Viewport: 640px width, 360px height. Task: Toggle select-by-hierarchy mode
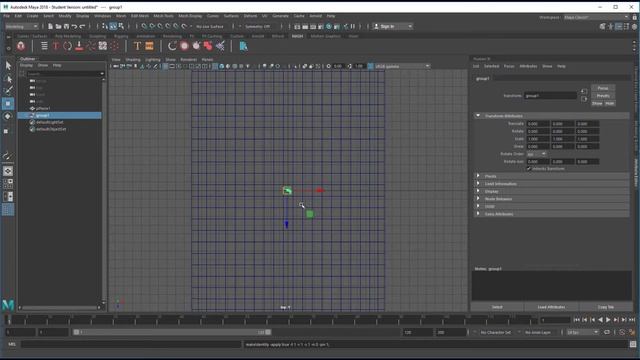tap(105, 26)
